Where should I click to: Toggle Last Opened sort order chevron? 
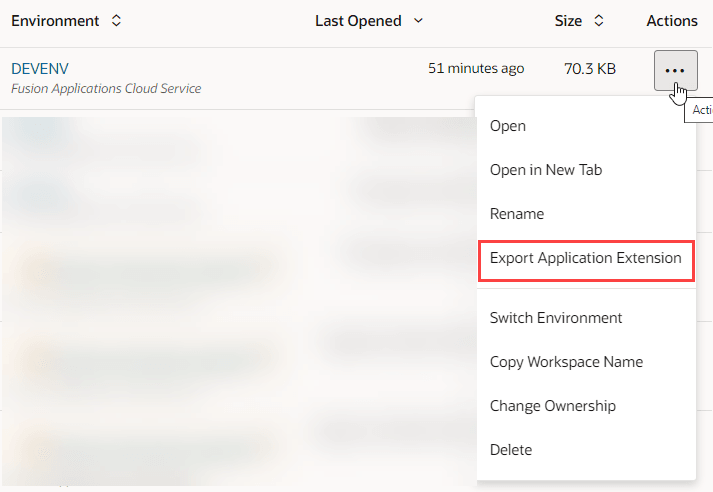point(418,21)
